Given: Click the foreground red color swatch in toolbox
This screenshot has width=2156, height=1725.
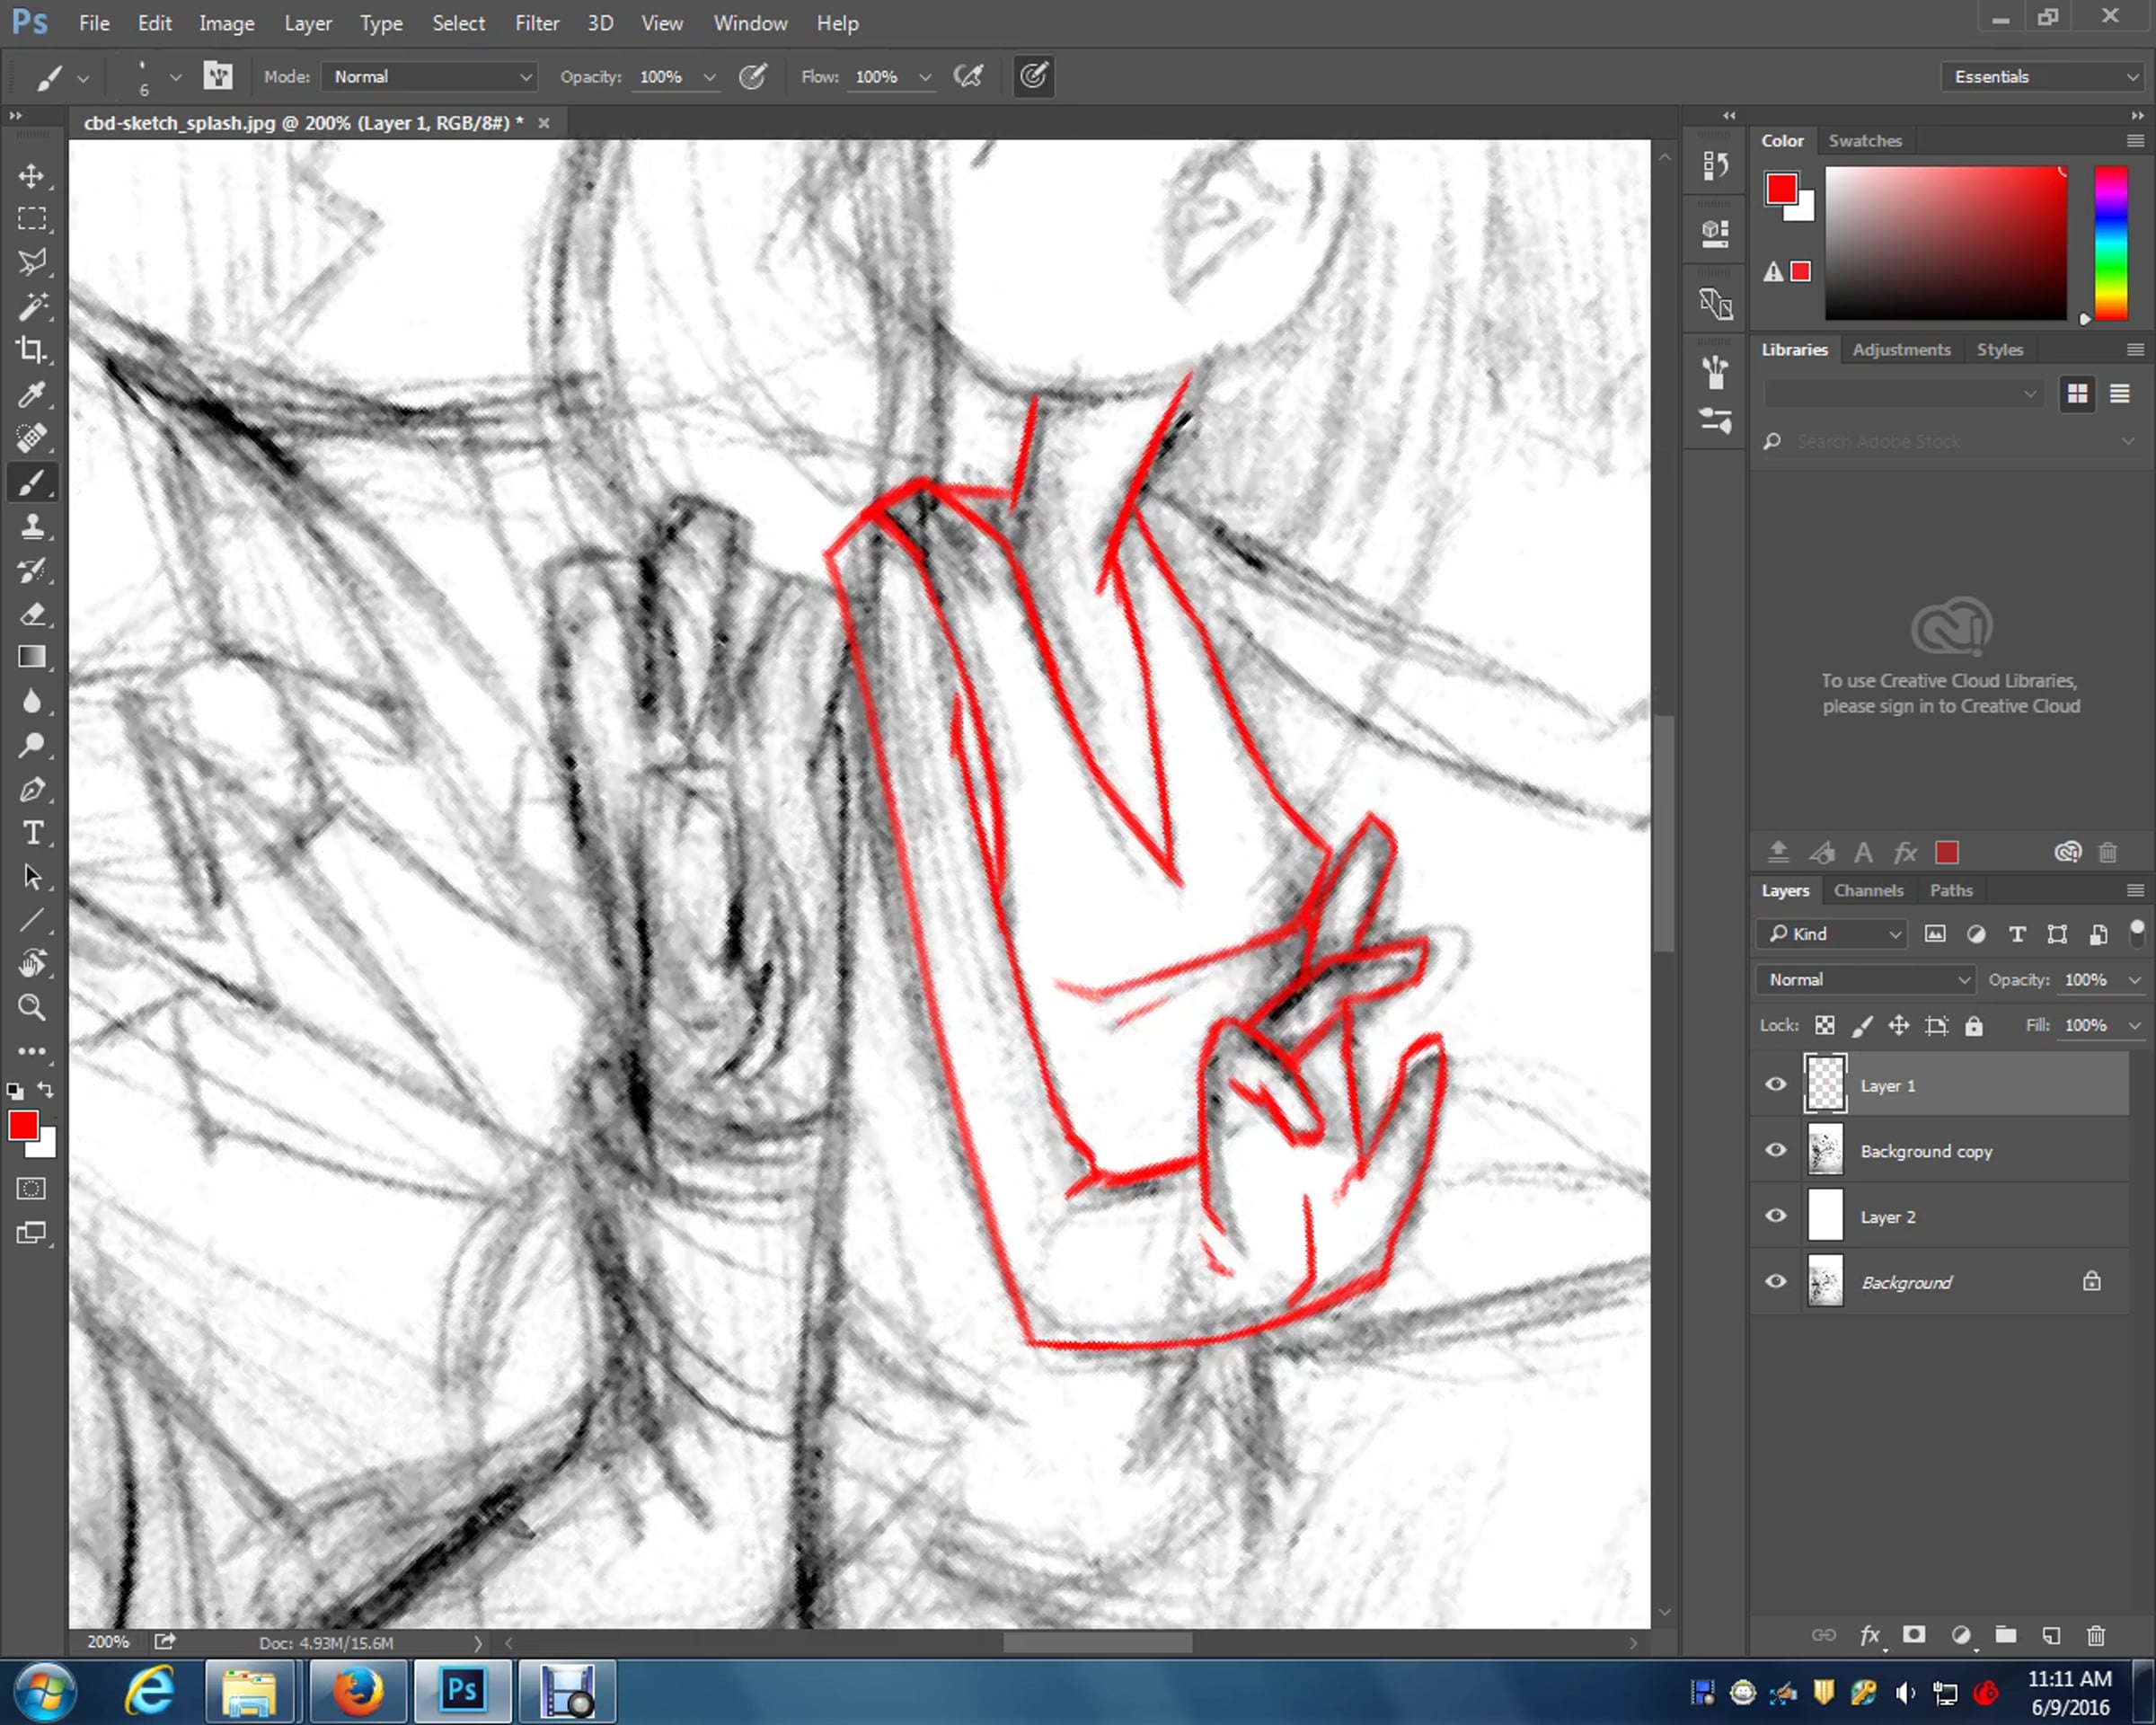Looking at the screenshot, I should tap(23, 1126).
